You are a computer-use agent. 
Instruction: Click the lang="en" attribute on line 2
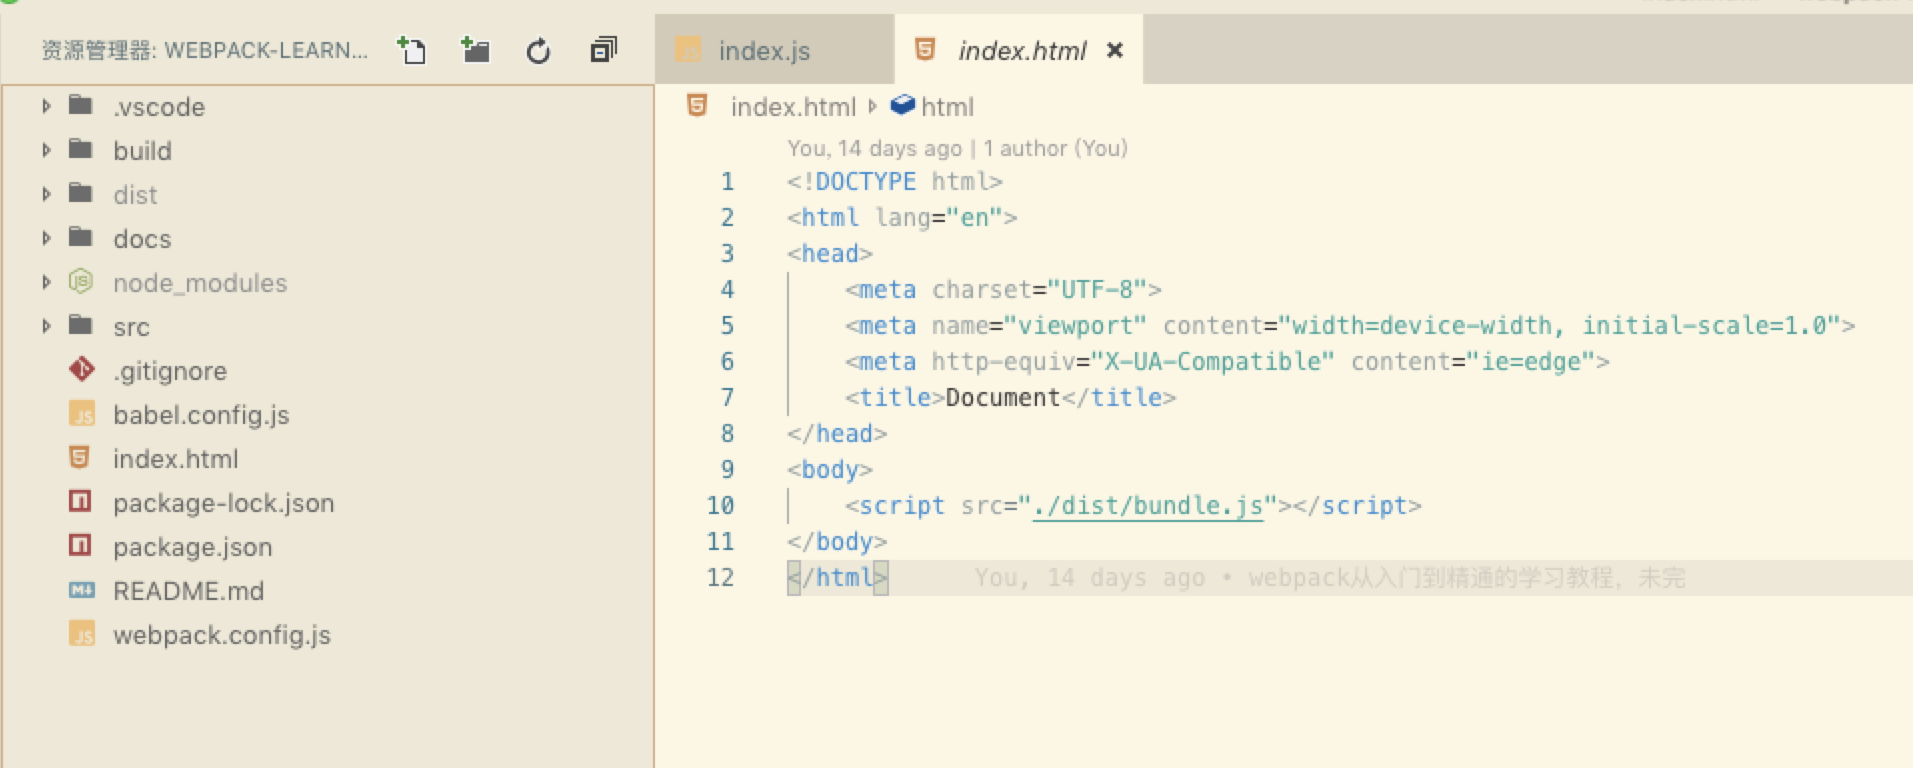click(x=939, y=218)
